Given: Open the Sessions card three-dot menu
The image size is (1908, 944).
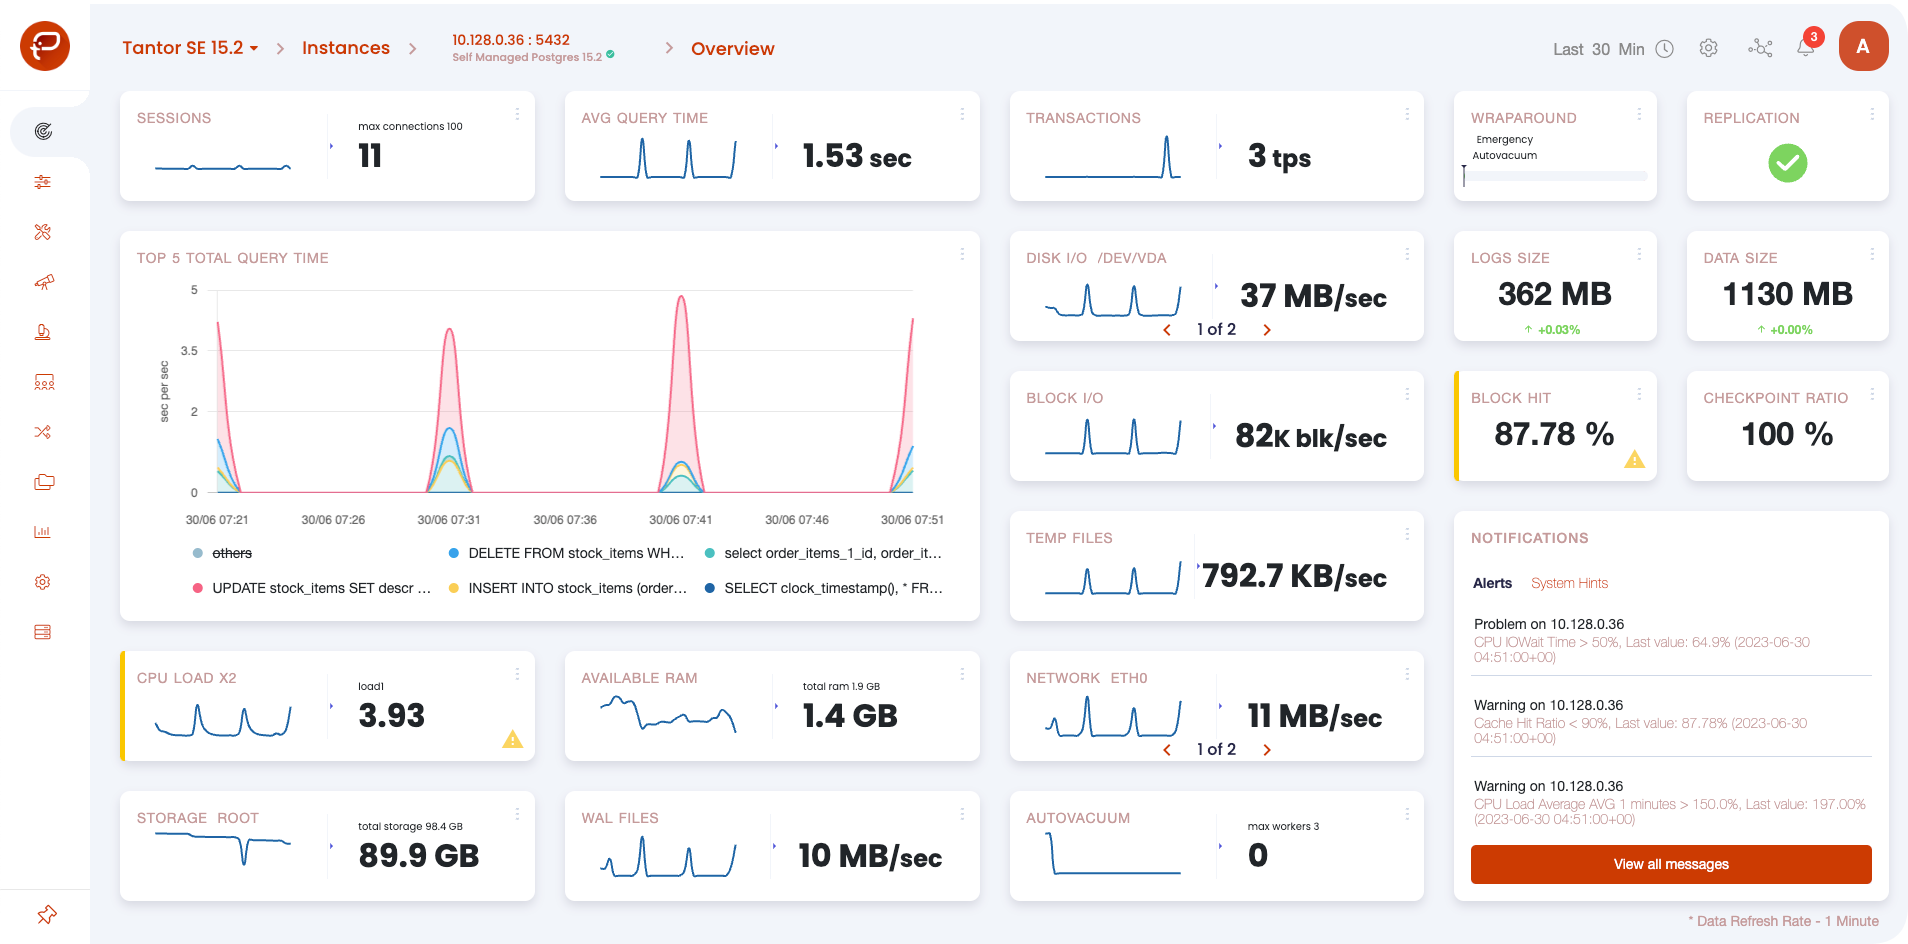Looking at the screenshot, I should pos(517,114).
